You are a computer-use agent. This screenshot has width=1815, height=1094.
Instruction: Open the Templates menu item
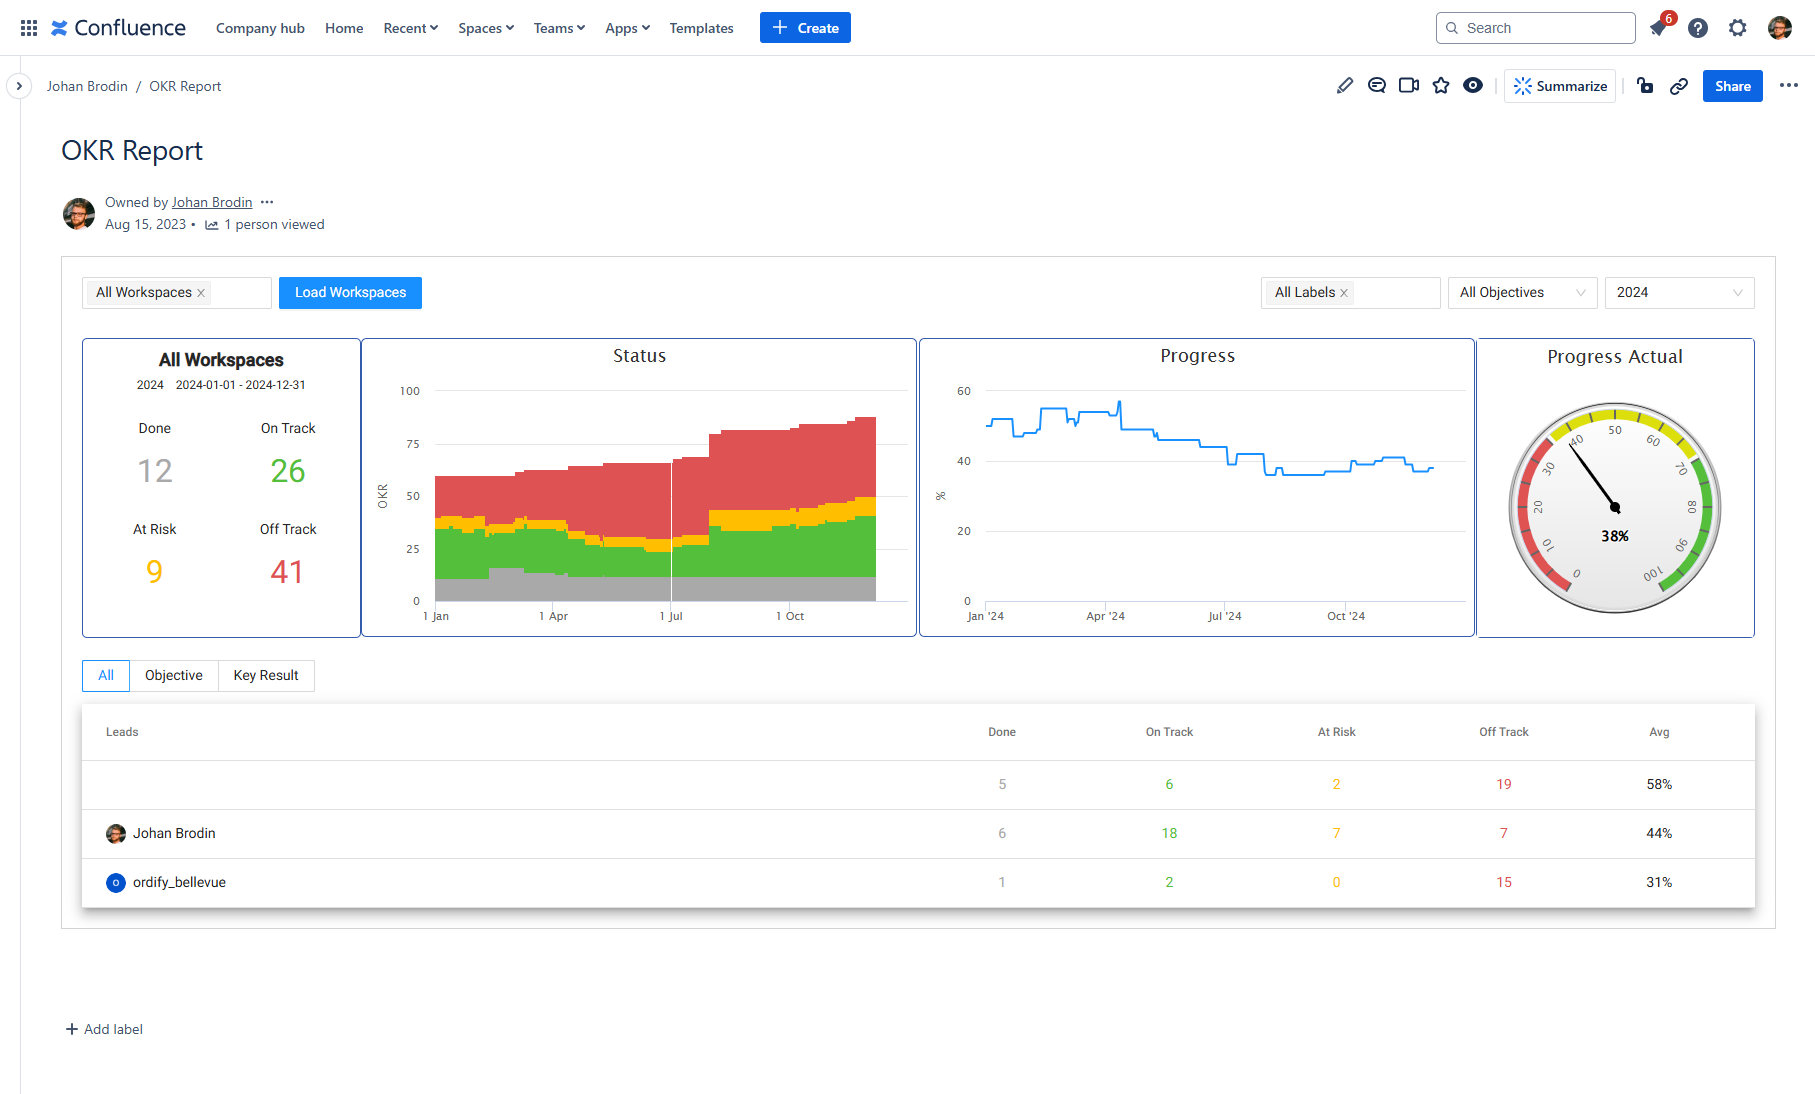[x=701, y=28]
